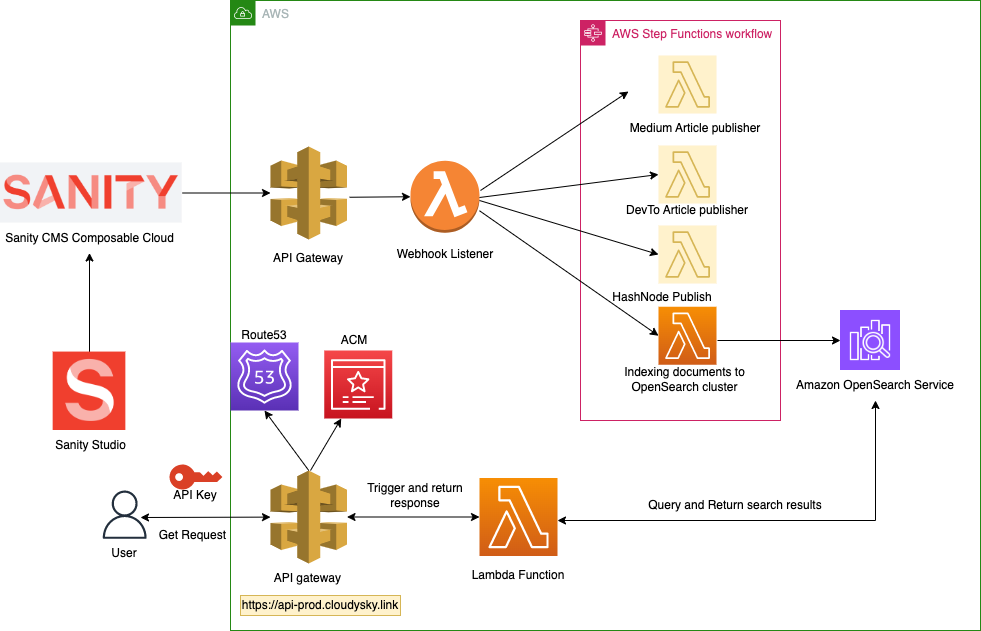Select the AWS Step Functions workflow title text

pos(691,33)
